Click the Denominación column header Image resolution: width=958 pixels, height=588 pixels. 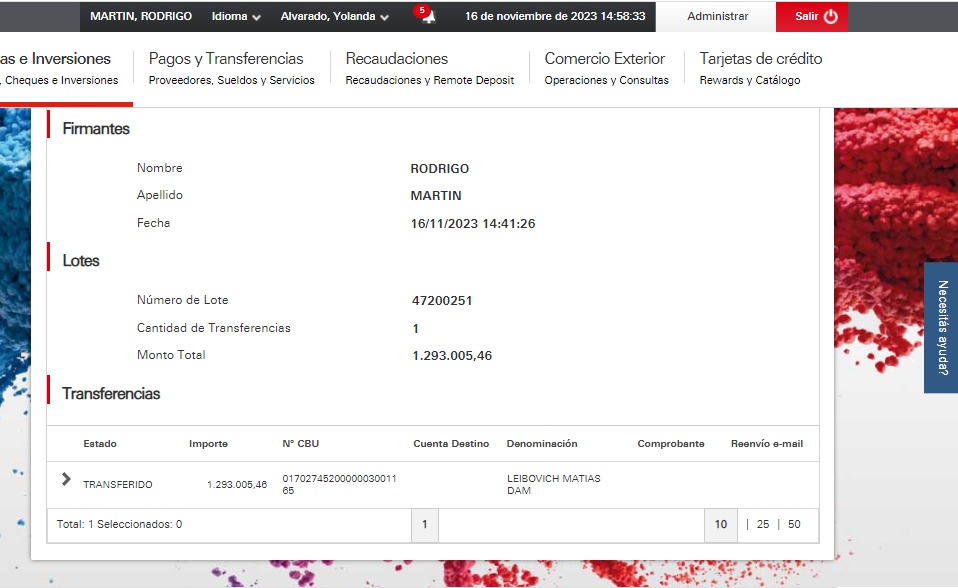point(542,444)
